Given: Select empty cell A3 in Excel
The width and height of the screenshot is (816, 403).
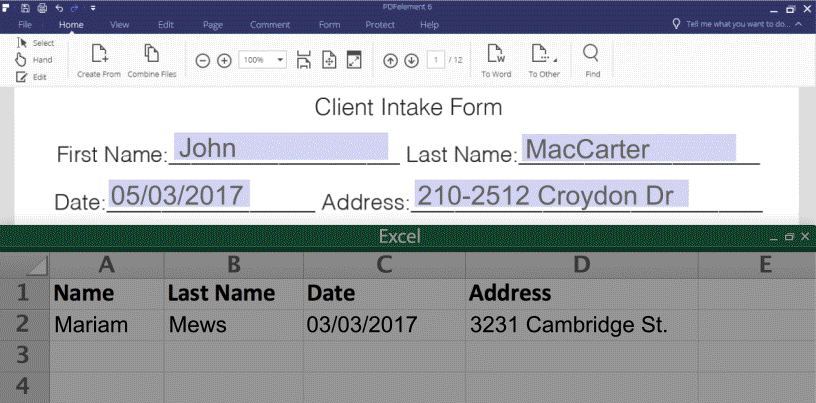Looking at the screenshot, I should [x=107, y=356].
